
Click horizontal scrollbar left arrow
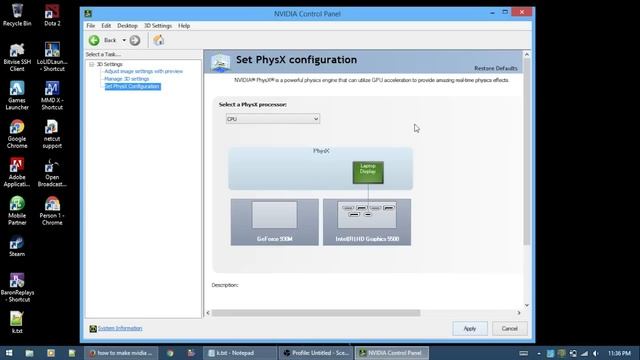pos(208,313)
